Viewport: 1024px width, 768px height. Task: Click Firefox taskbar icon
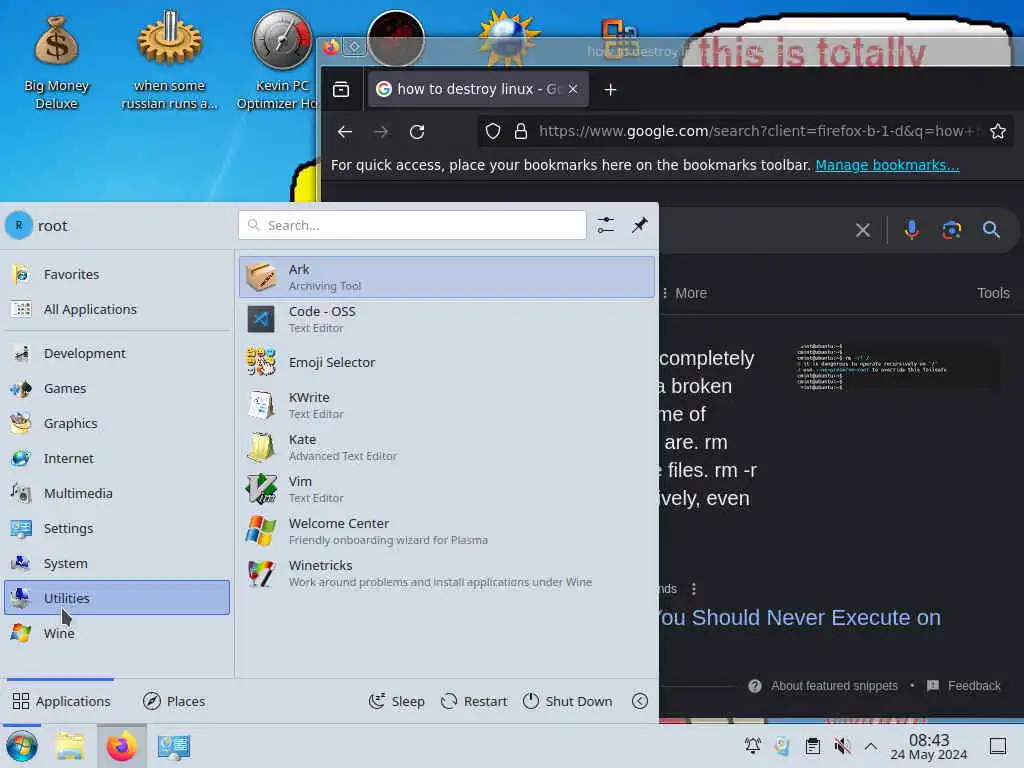pos(121,746)
